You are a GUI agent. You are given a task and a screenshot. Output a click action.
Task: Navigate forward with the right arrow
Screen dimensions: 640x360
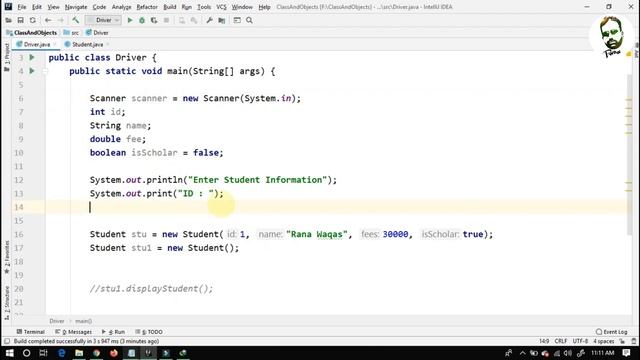(x=60, y=20)
